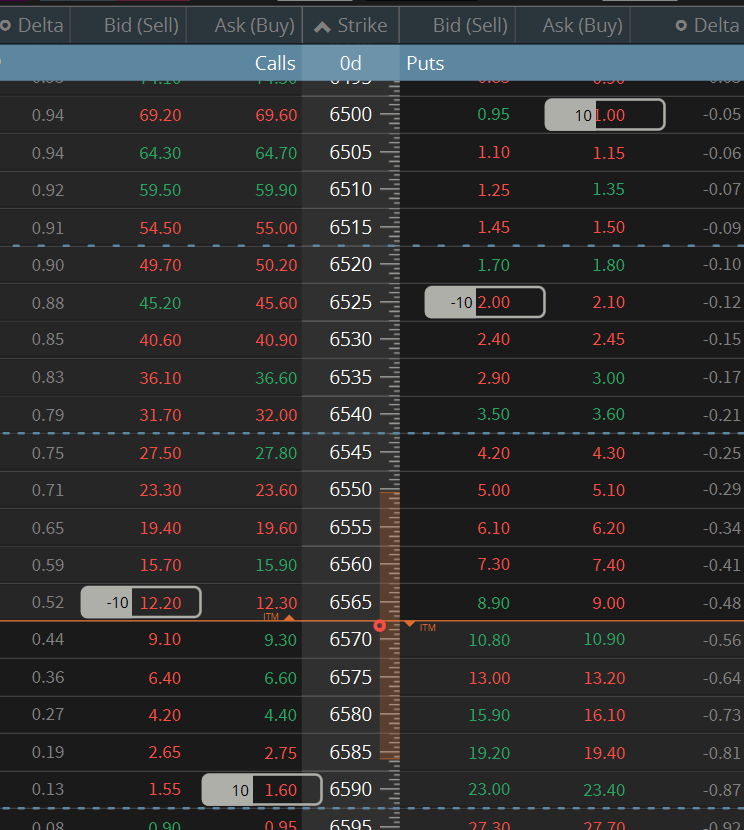Screen dimensions: 744x830
Task: Select the 6520 strike
Action: pyautogui.click(x=350, y=265)
